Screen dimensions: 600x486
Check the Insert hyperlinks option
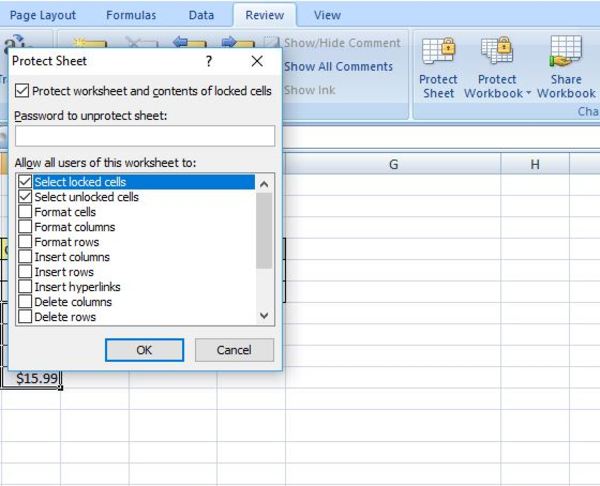click(25, 287)
